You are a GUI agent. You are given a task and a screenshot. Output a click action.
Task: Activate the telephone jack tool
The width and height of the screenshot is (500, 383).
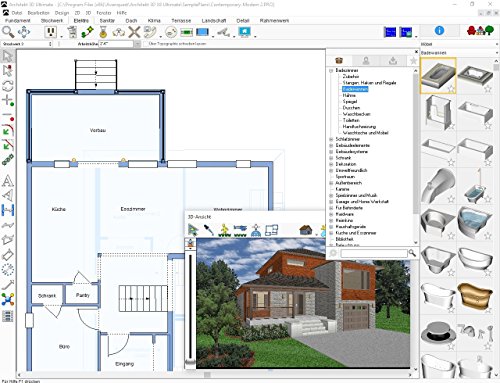[x=151, y=32]
